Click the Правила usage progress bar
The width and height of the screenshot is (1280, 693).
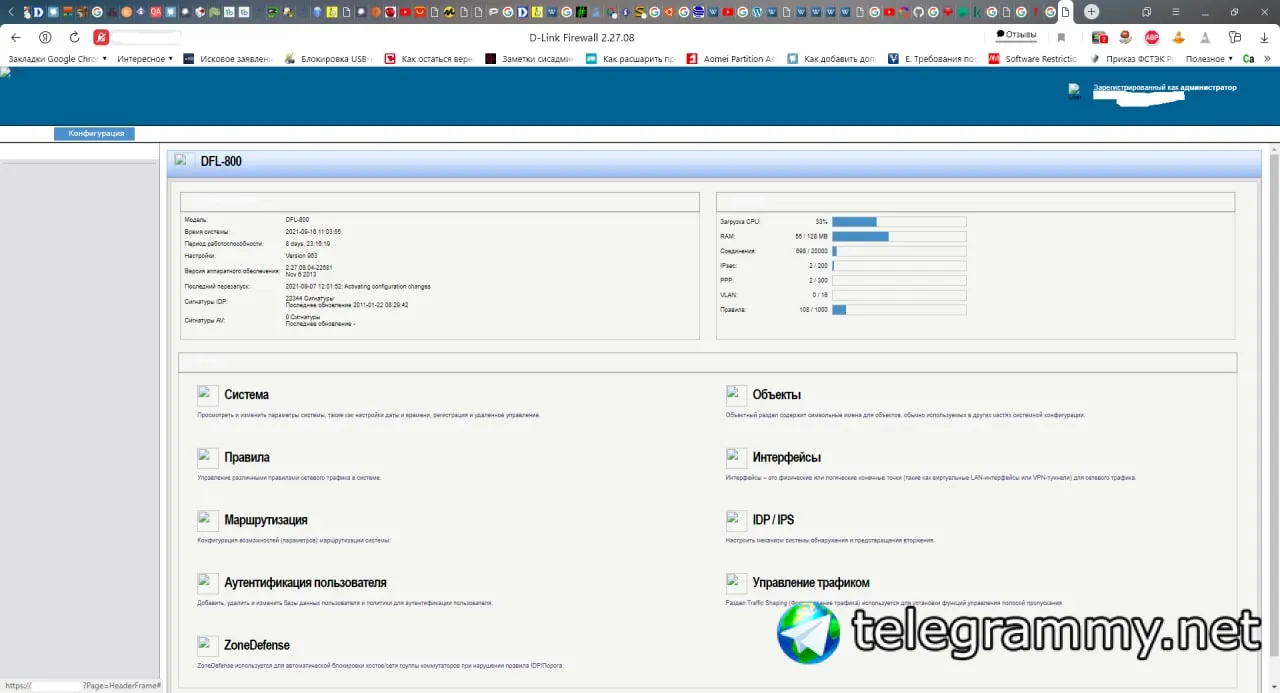pyautogui.click(x=899, y=310)
